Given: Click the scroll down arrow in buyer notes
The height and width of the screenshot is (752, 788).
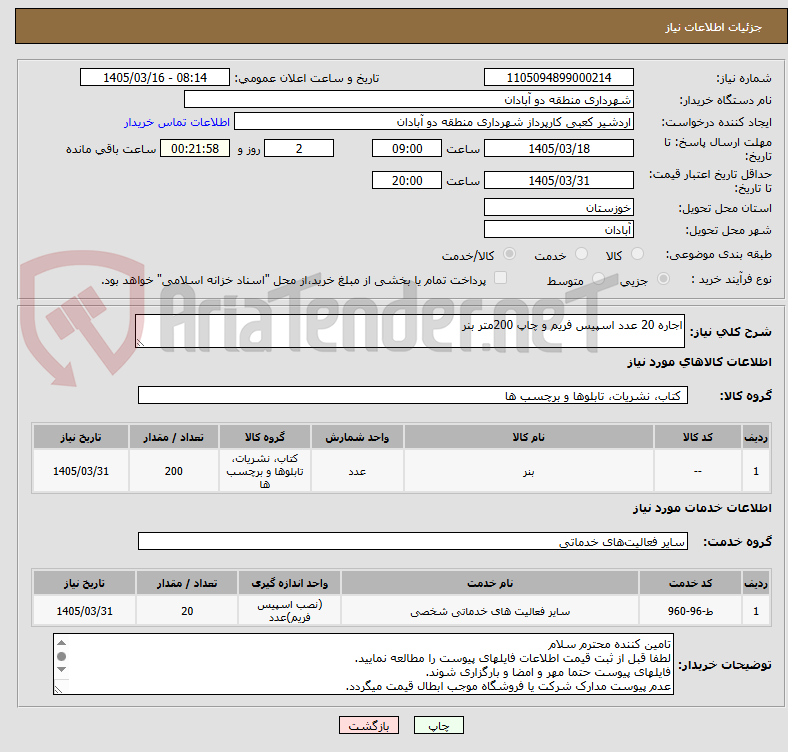Looking at the screenshot, I should pos(61,670).
